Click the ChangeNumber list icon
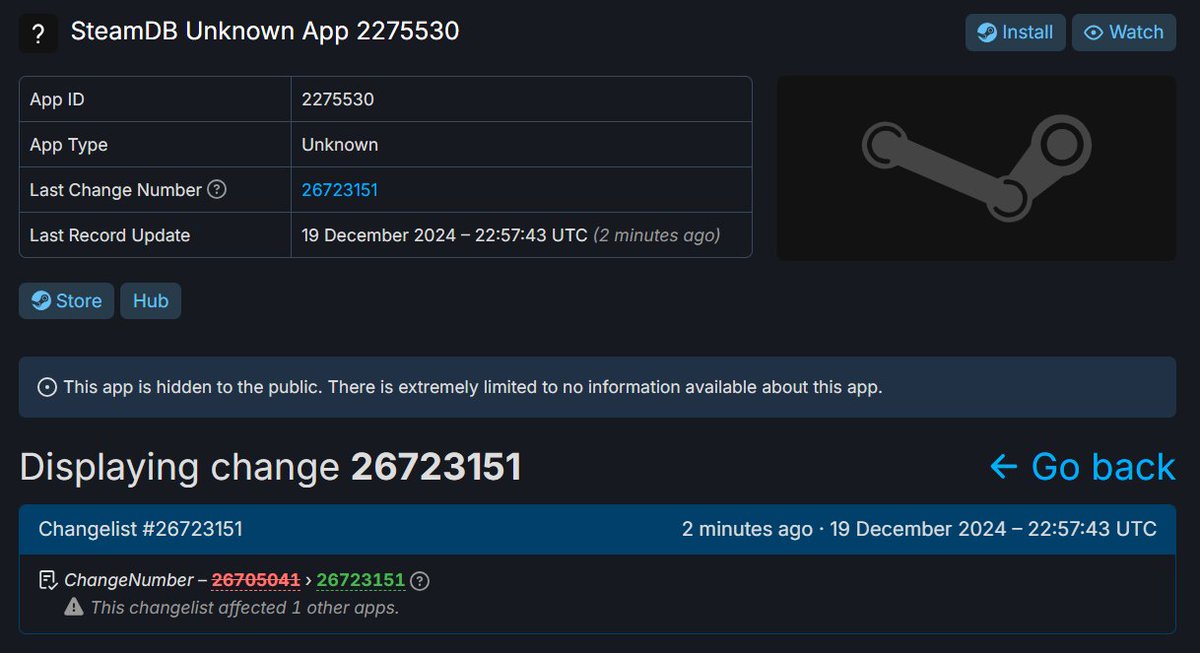1200x653 pixels. pyautogui.click(x=47, y=580)
